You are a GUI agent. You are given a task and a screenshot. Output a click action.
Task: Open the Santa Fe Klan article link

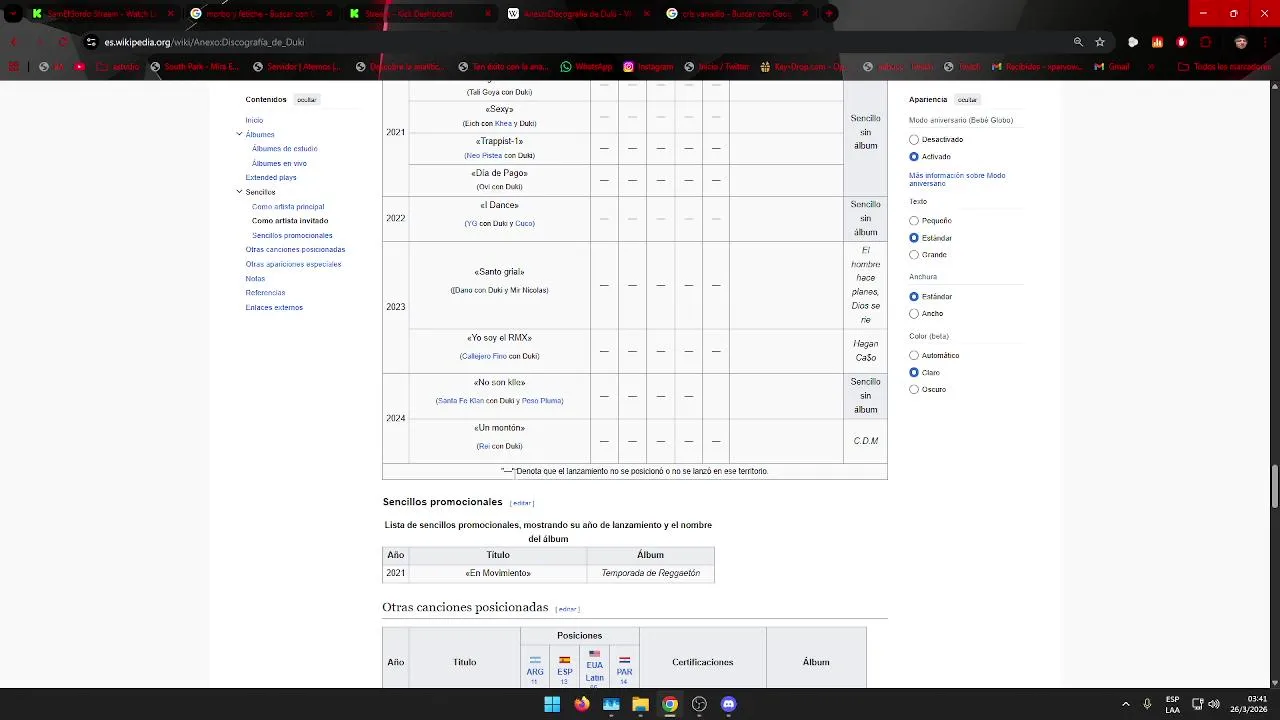(460, 401)
